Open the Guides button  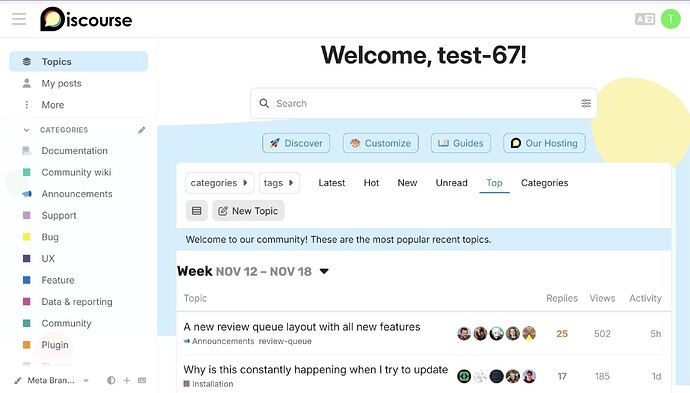point(461,143)
